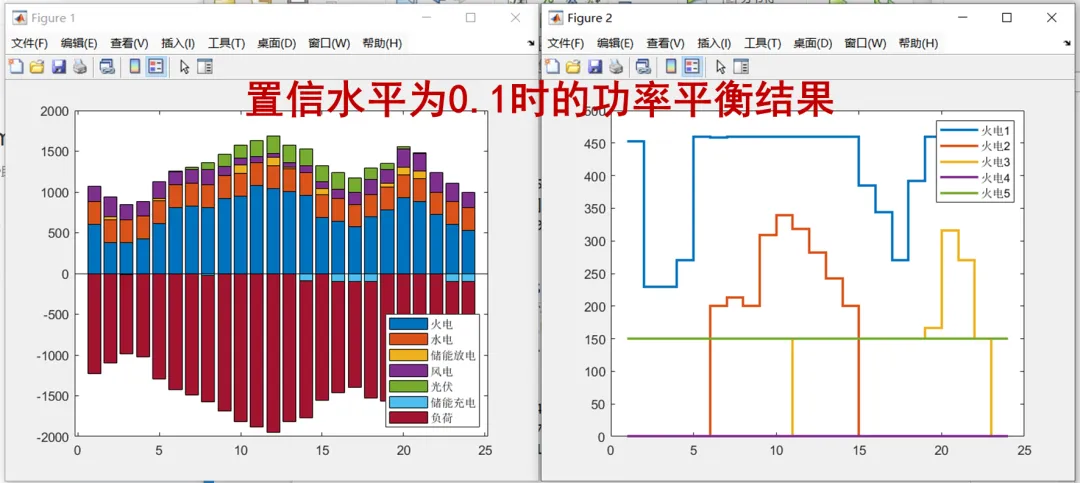This screenshot has height=483, width=1080.
Task: Enable Edit Plot arrow in Figure 1 toolbar
Action: [x=184, y=67]
